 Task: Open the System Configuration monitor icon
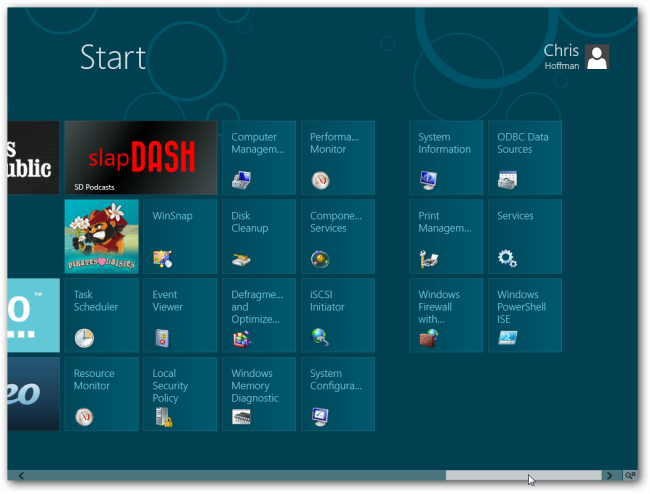coord(320,417)
